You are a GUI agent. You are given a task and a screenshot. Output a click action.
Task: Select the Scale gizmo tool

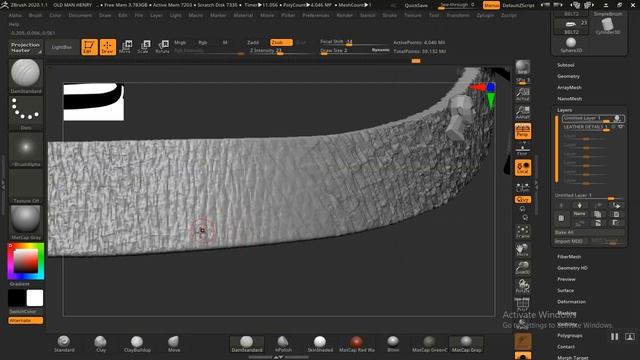point(144,47)
